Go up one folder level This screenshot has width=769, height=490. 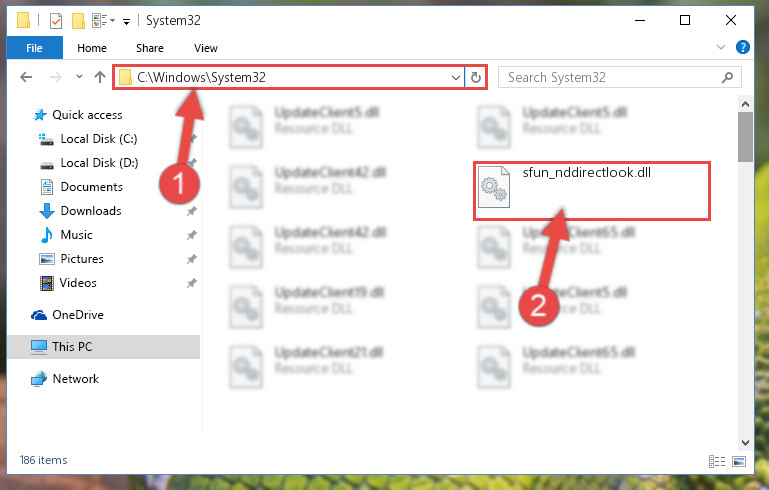click(100, 77)
